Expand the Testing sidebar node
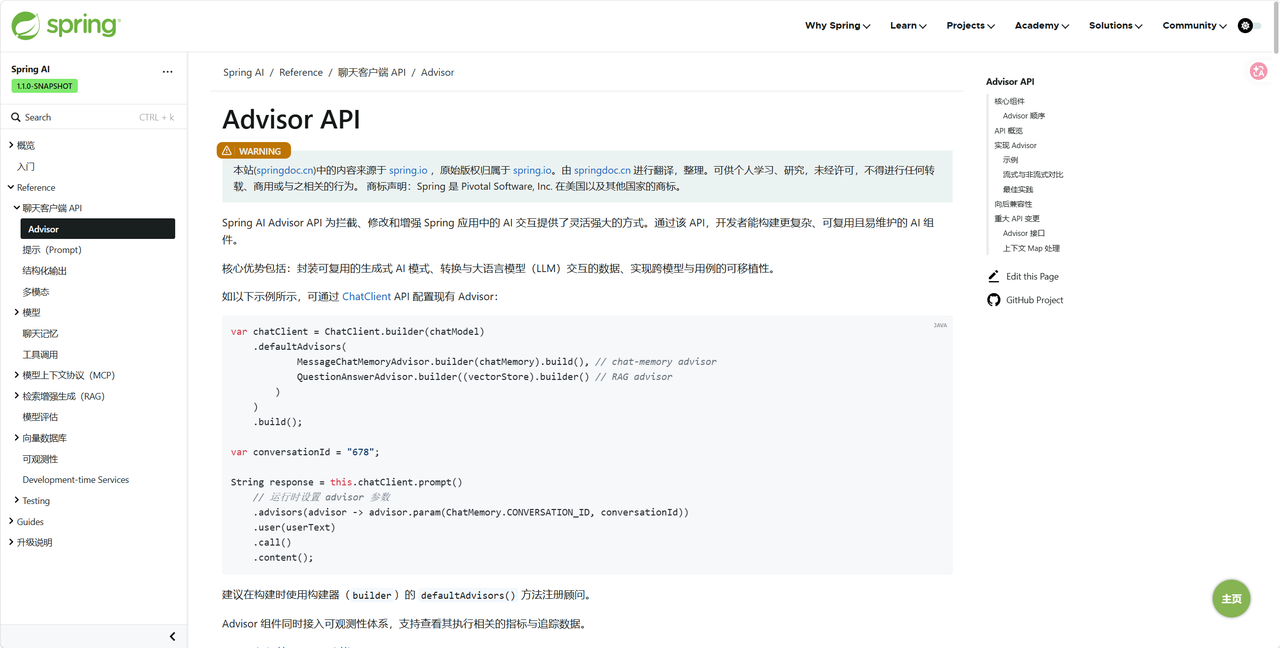This screenshot has height=648, width=1280. coord(16,500)
